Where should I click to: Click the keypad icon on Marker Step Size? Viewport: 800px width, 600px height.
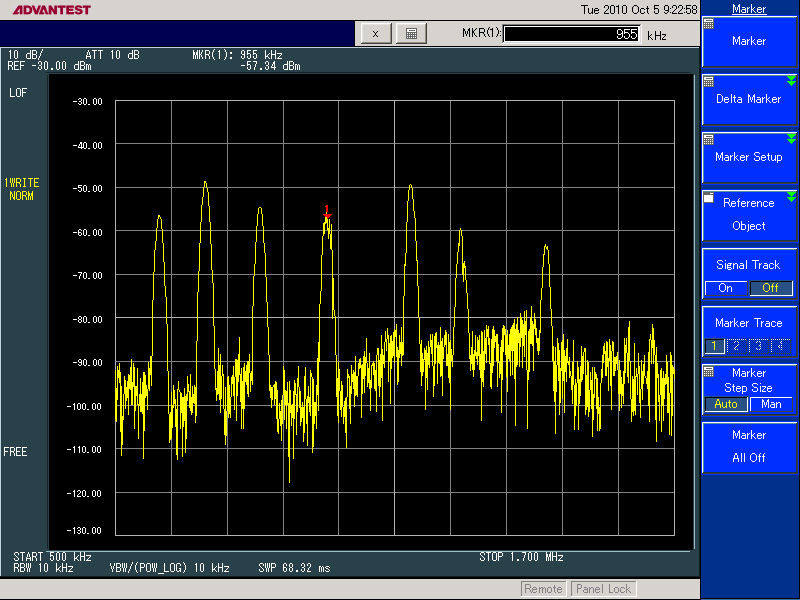tap(709, 370)
